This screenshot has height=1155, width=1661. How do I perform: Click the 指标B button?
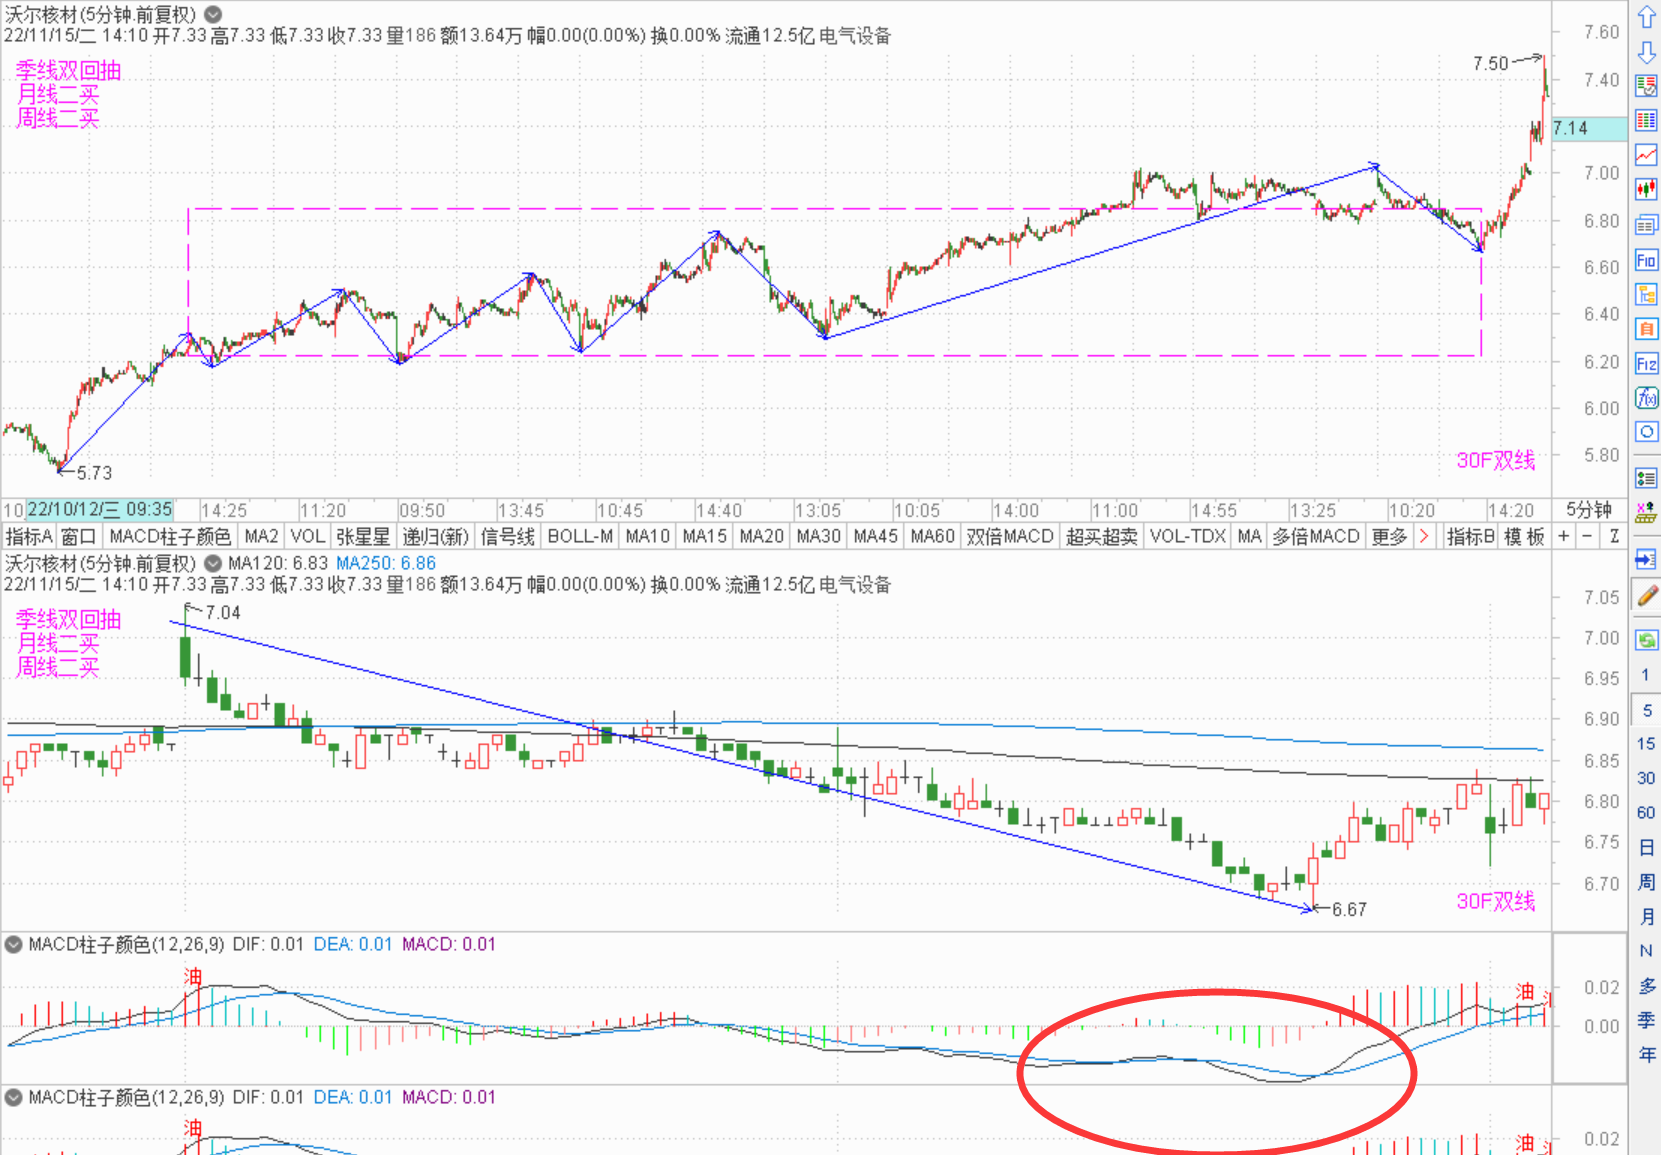pyautogui.click(x=1470, y=536)
